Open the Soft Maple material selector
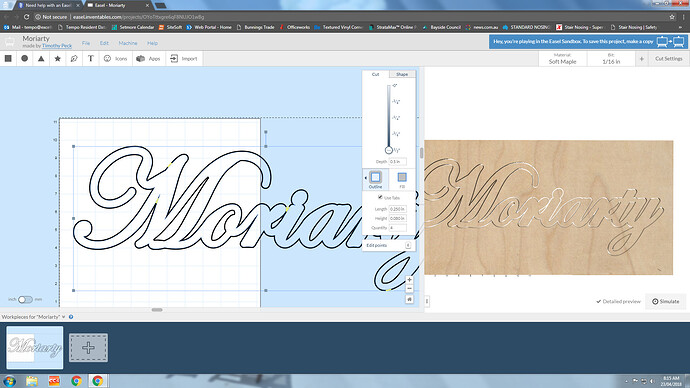This screenshot has width=690, height=388. [x=562, y=59]
